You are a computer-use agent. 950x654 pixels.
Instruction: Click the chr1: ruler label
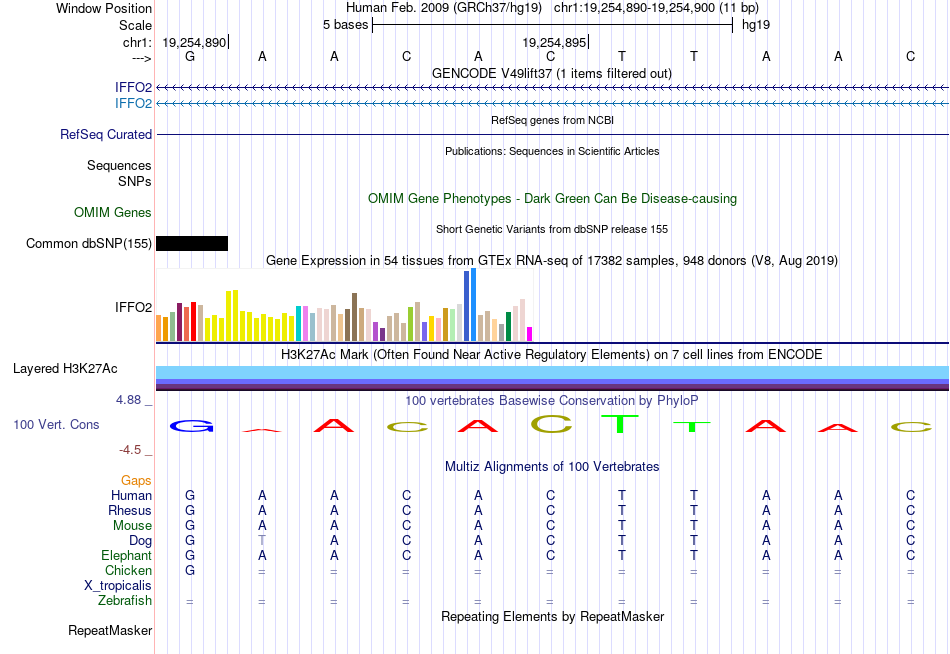[137, 42]
